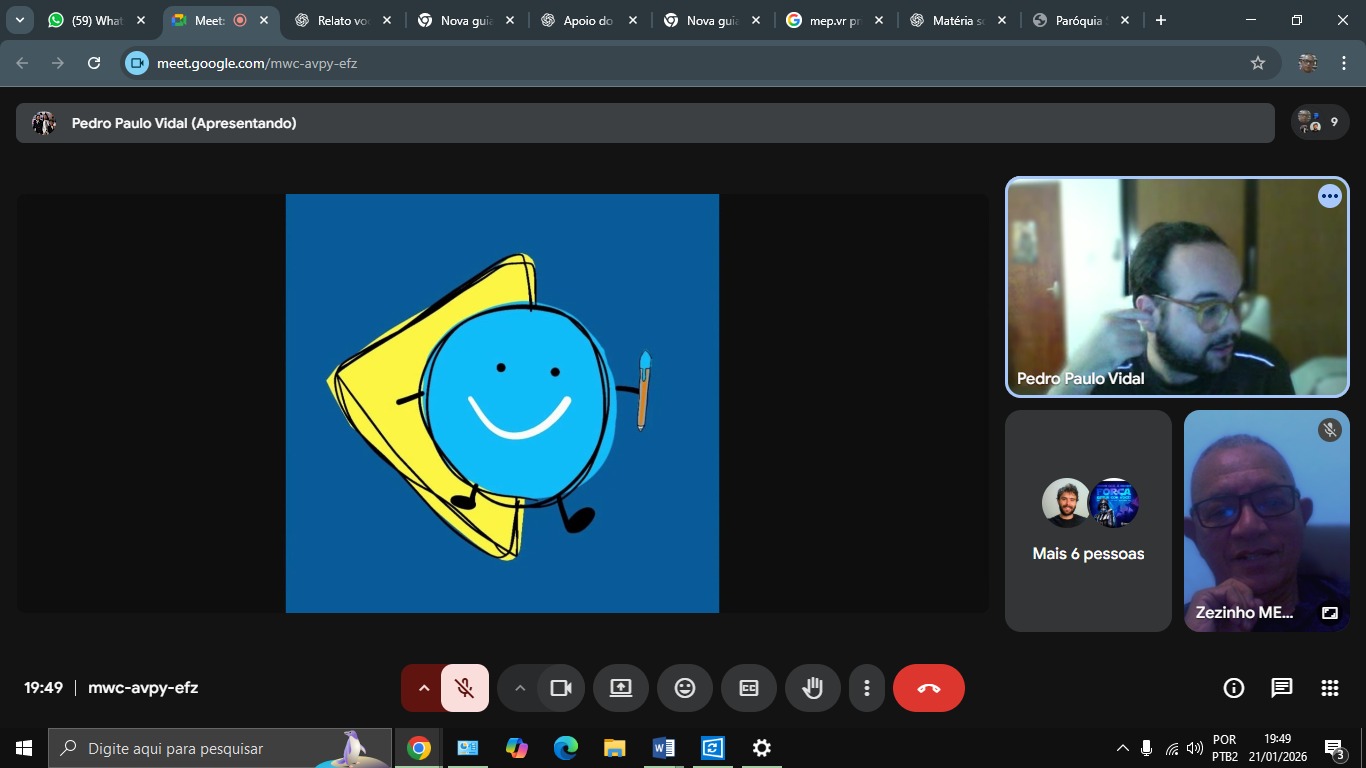The height and width of the screenshot is (768, 1366).
Task: Toggle the camera button
Action: click(x=561, y=688)
